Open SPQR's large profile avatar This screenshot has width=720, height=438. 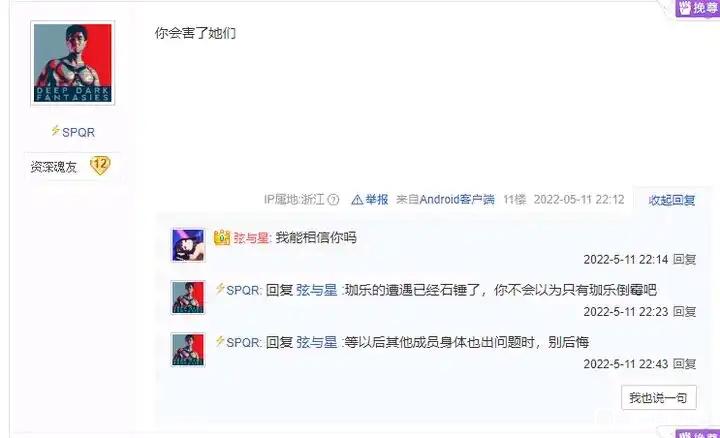(73, 63)
